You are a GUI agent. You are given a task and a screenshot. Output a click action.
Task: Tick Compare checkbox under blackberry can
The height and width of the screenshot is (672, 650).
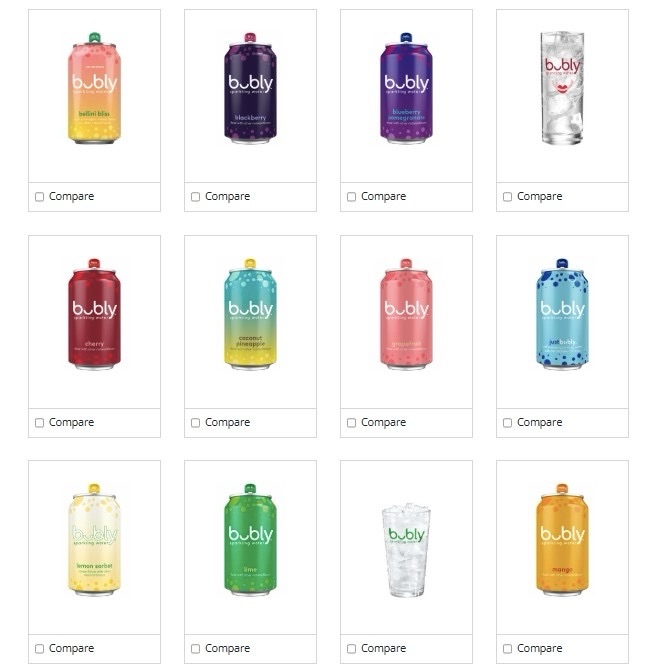click(x=195, y=197)
